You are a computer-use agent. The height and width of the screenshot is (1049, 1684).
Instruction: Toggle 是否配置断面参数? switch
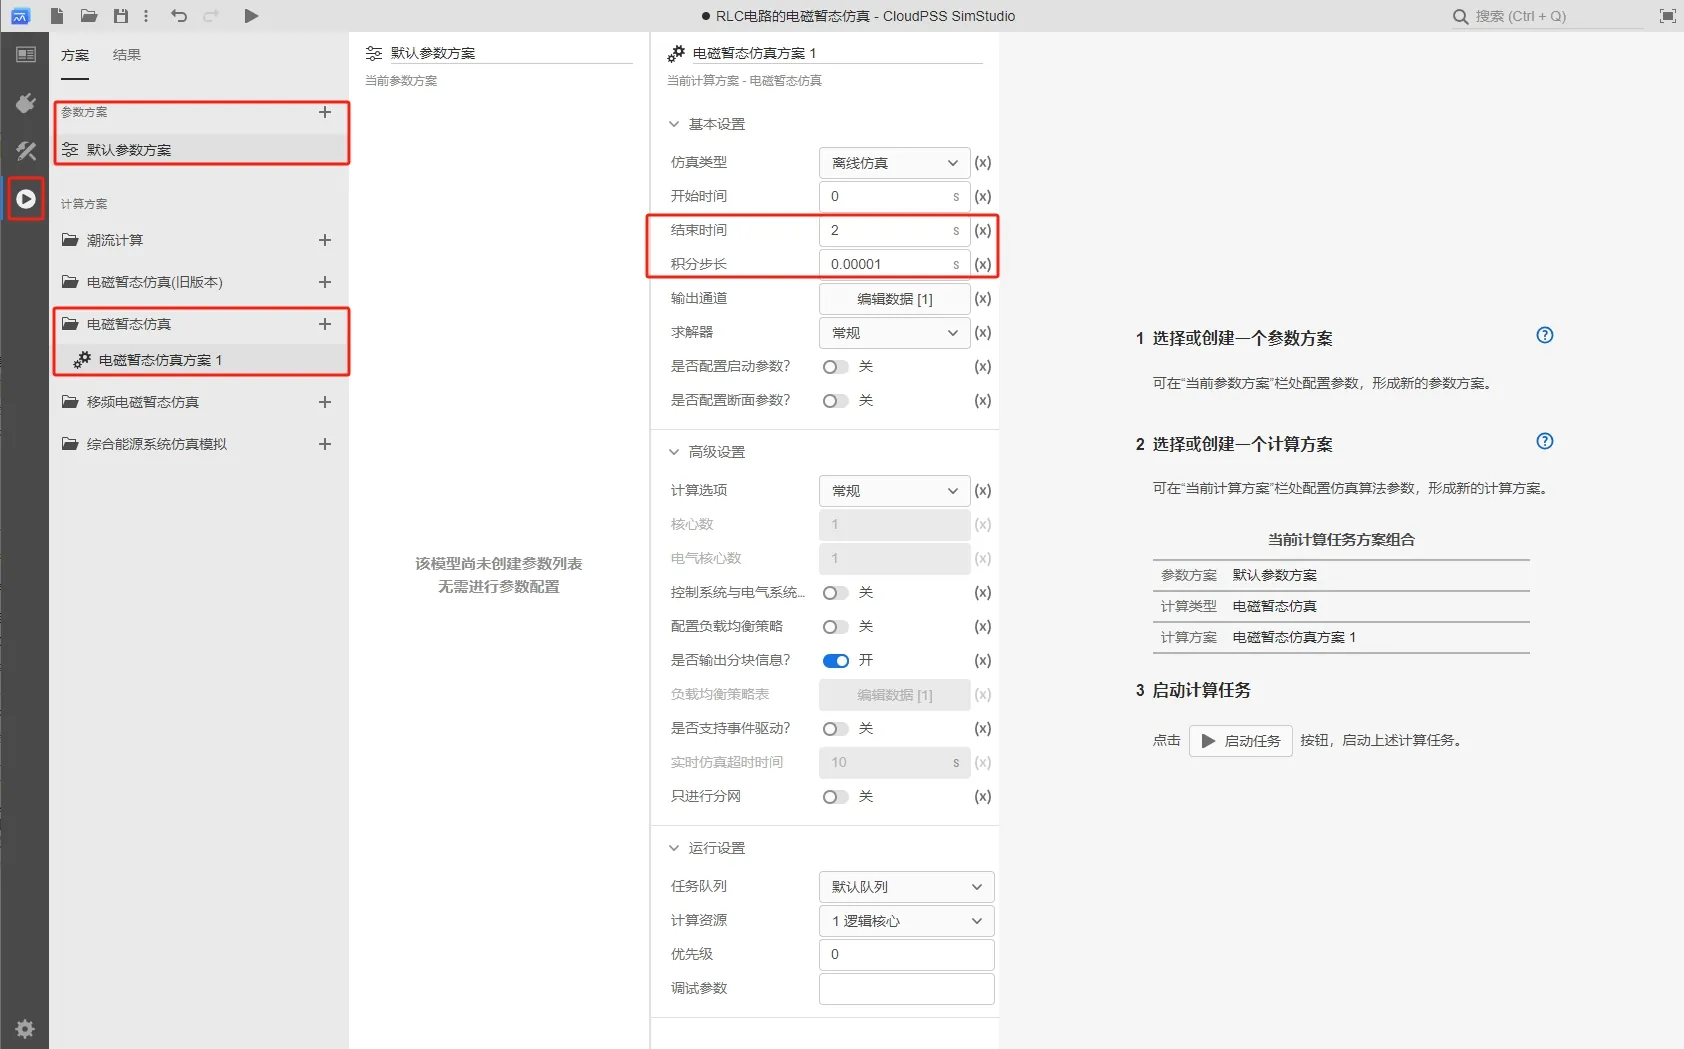click(x=835, y=401)
